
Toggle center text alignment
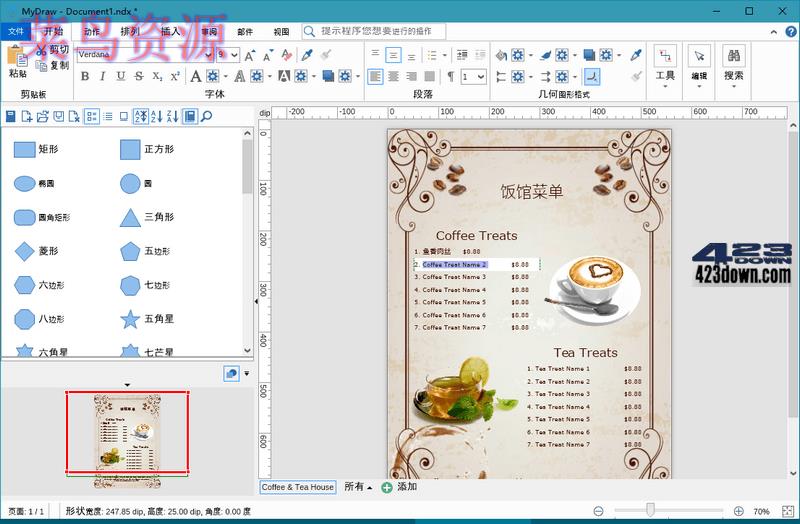pyautogui.click(x=393, y=77)
